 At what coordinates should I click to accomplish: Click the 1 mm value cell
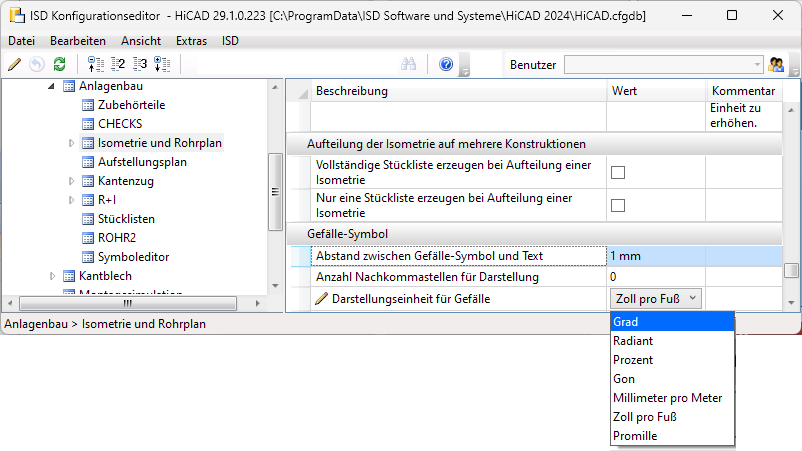[656, 256]
